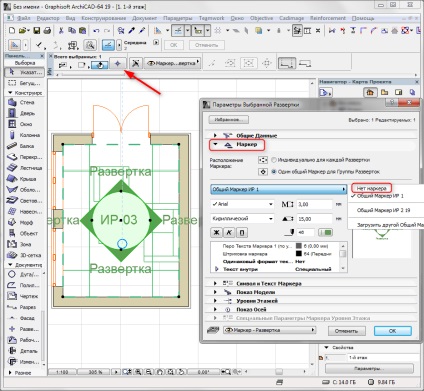
Task: Select the Крыша (roof) tool
Action: point(25,179)
